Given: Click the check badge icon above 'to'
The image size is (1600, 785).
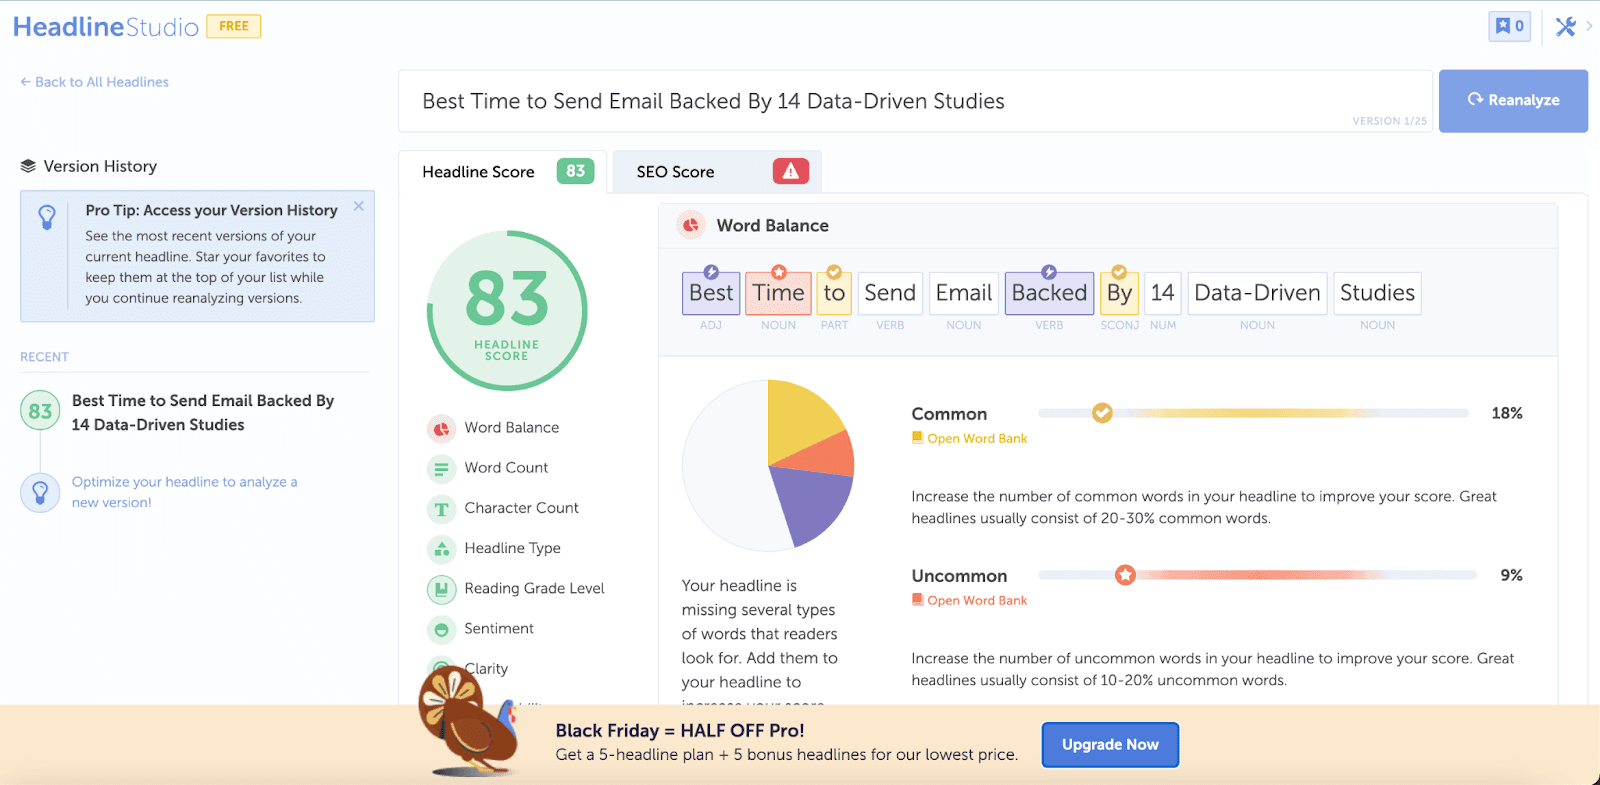Looking at the screenshot, I should pos(834,272).
